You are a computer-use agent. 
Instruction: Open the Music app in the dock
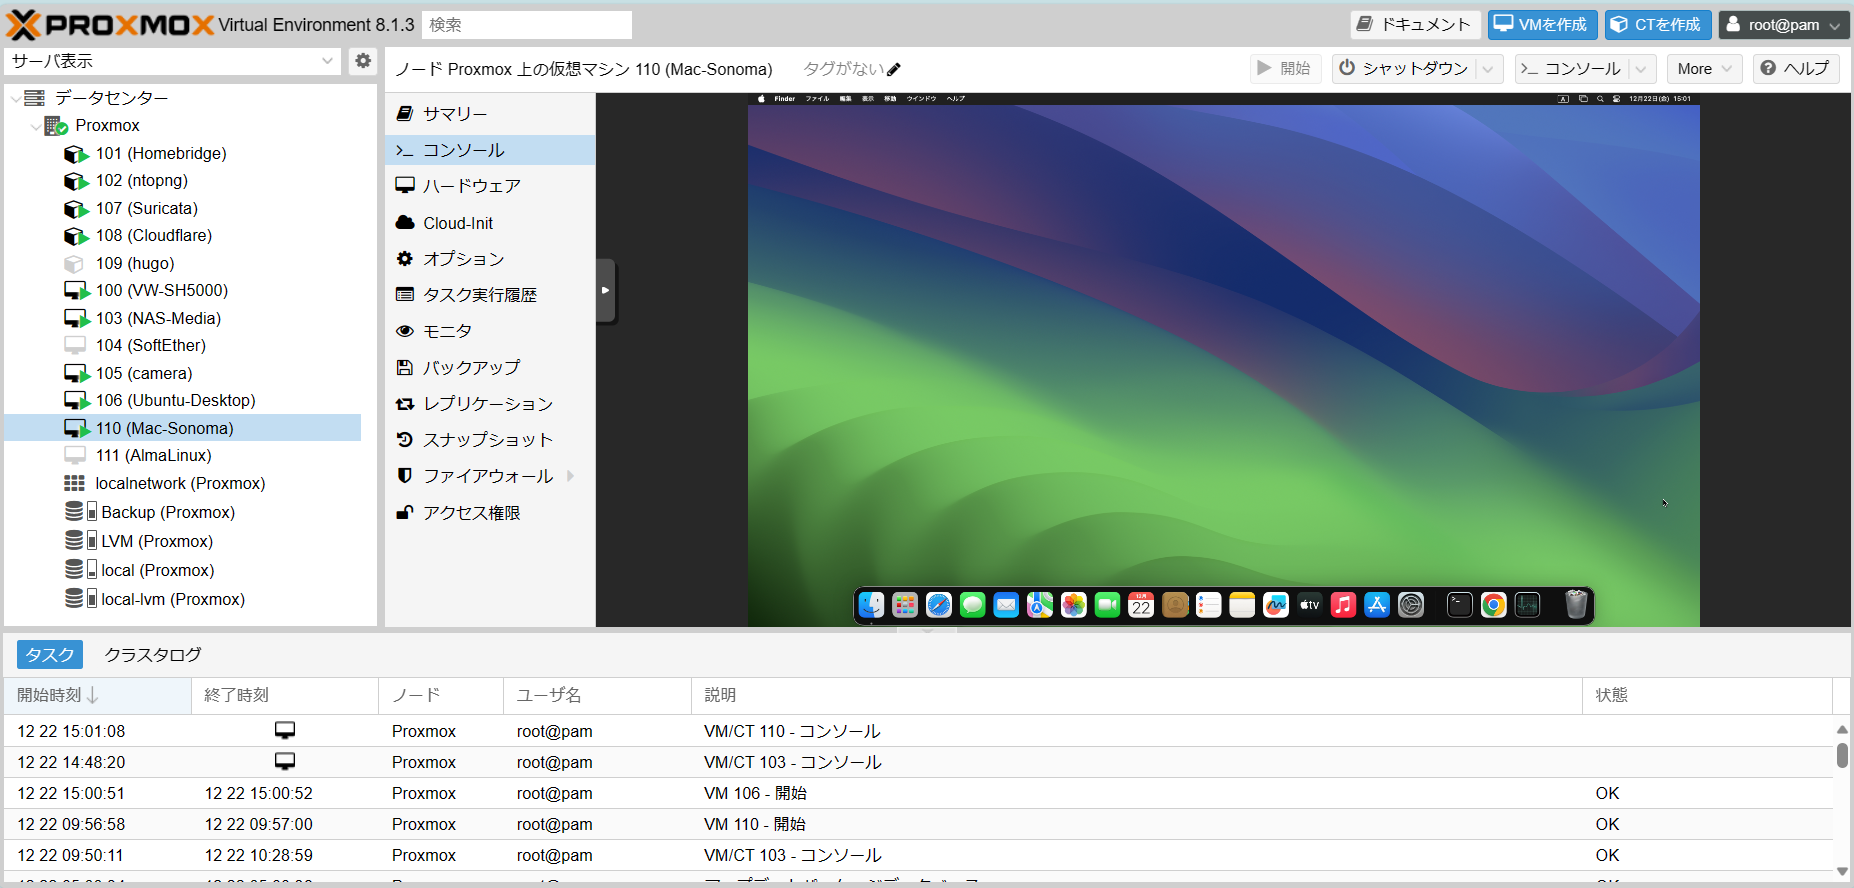(x=1343, y=605)
